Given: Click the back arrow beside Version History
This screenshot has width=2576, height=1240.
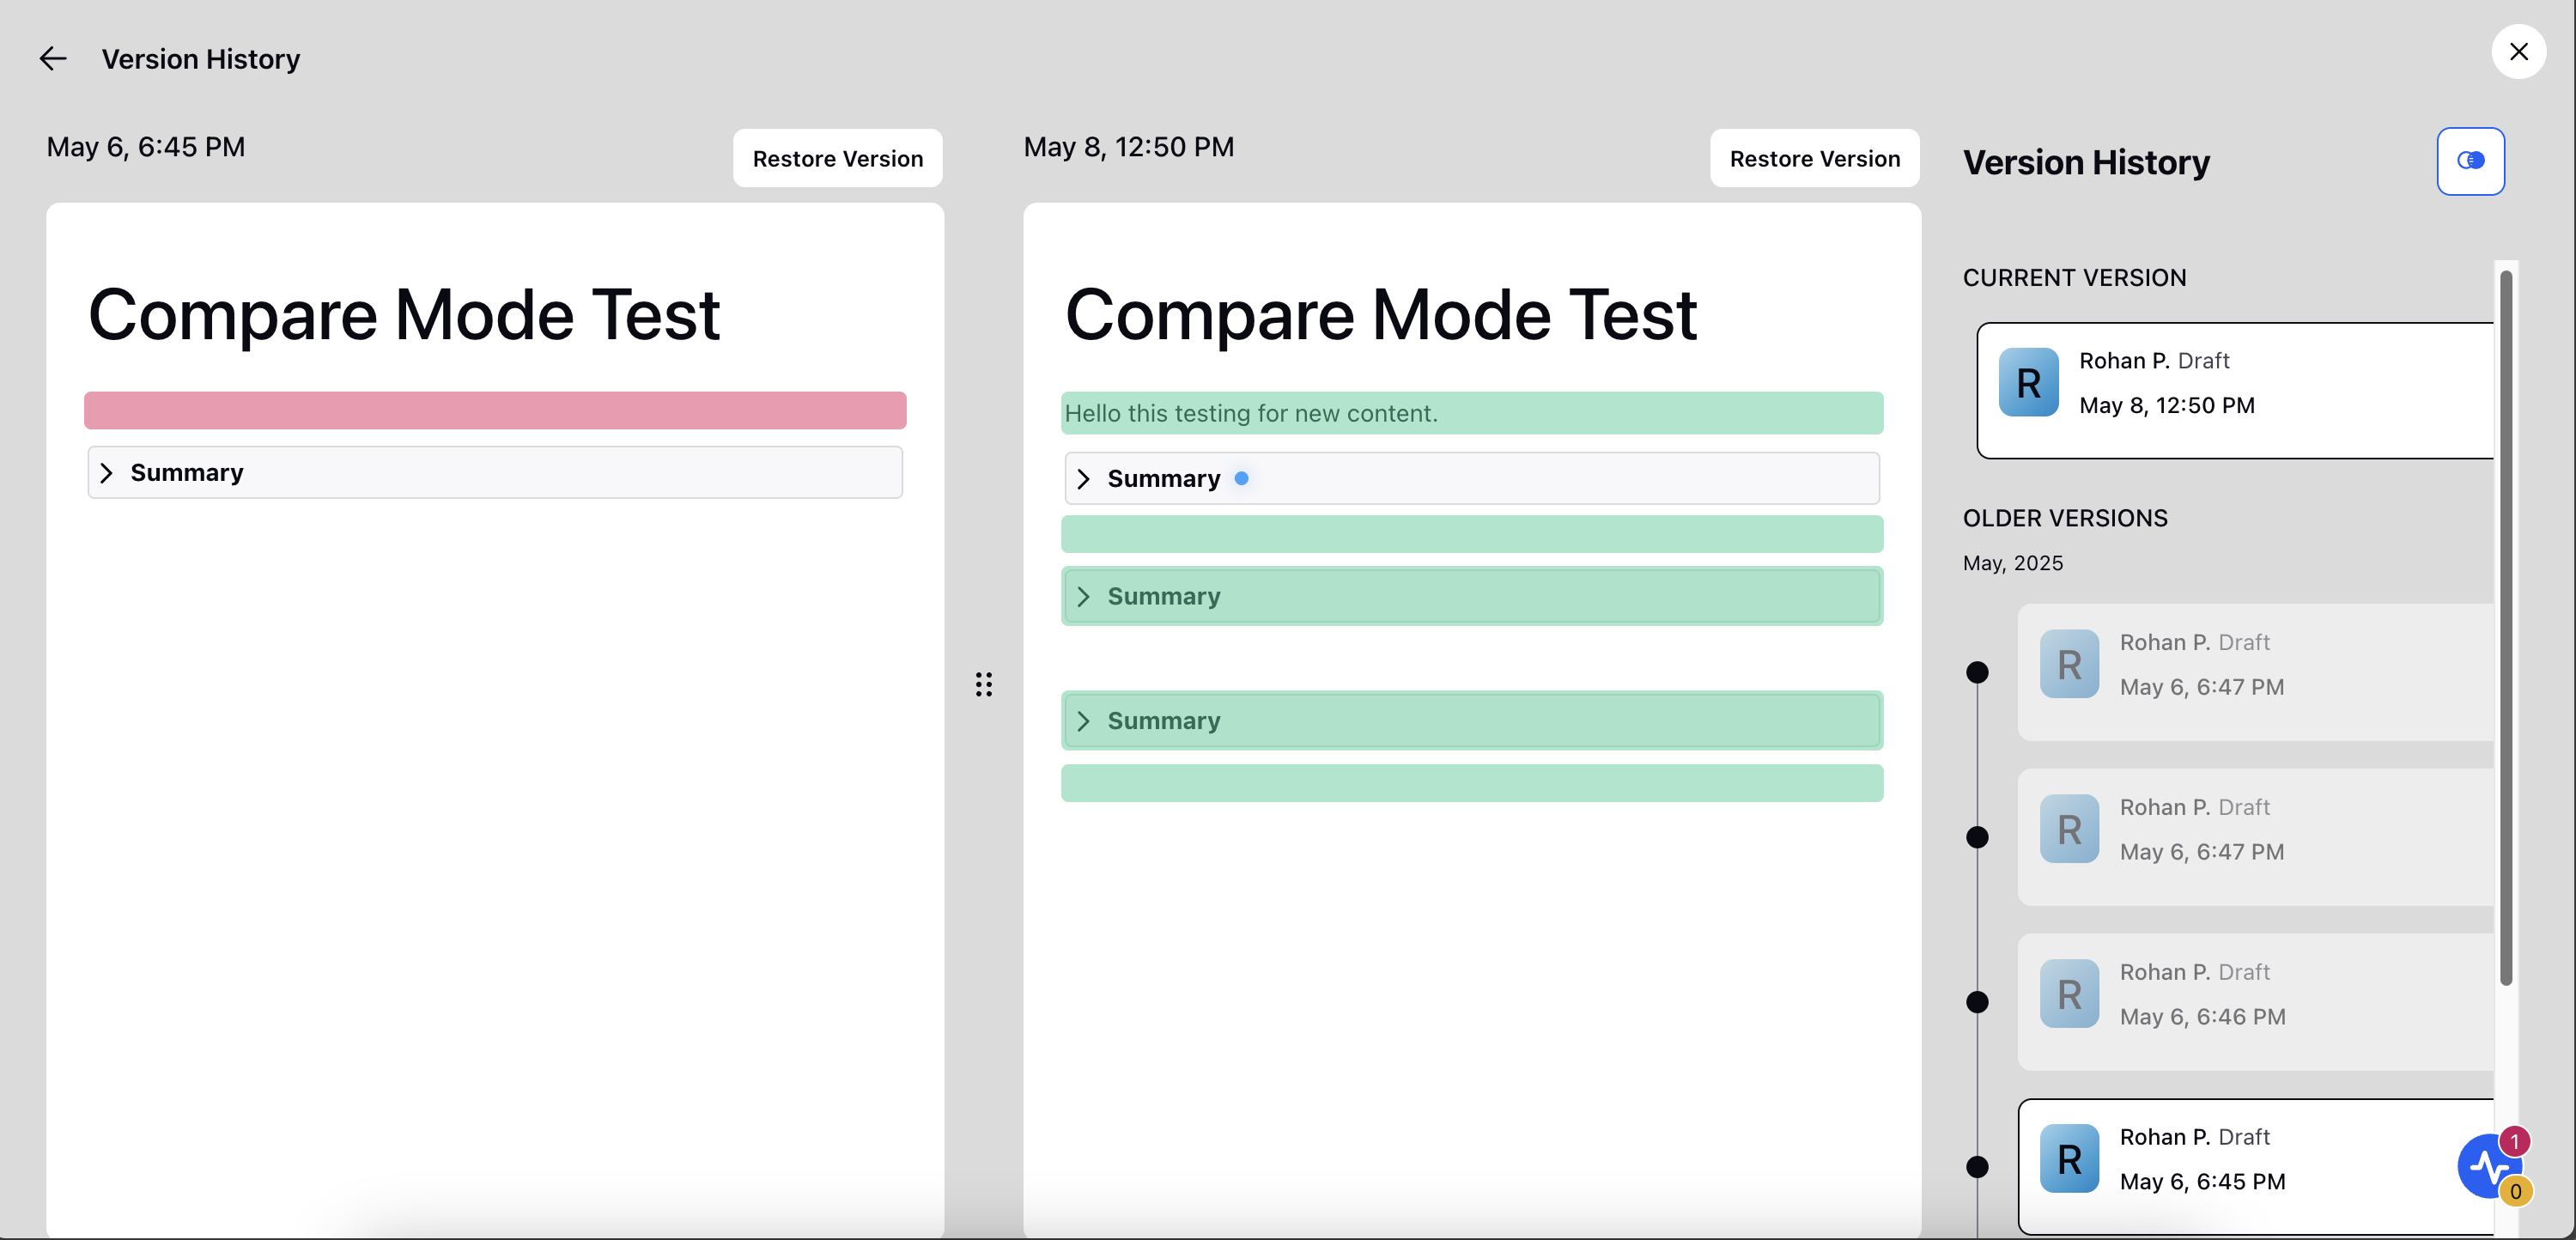Looking at the screenshot, I should pyautogui.click(x=53, y=59).
